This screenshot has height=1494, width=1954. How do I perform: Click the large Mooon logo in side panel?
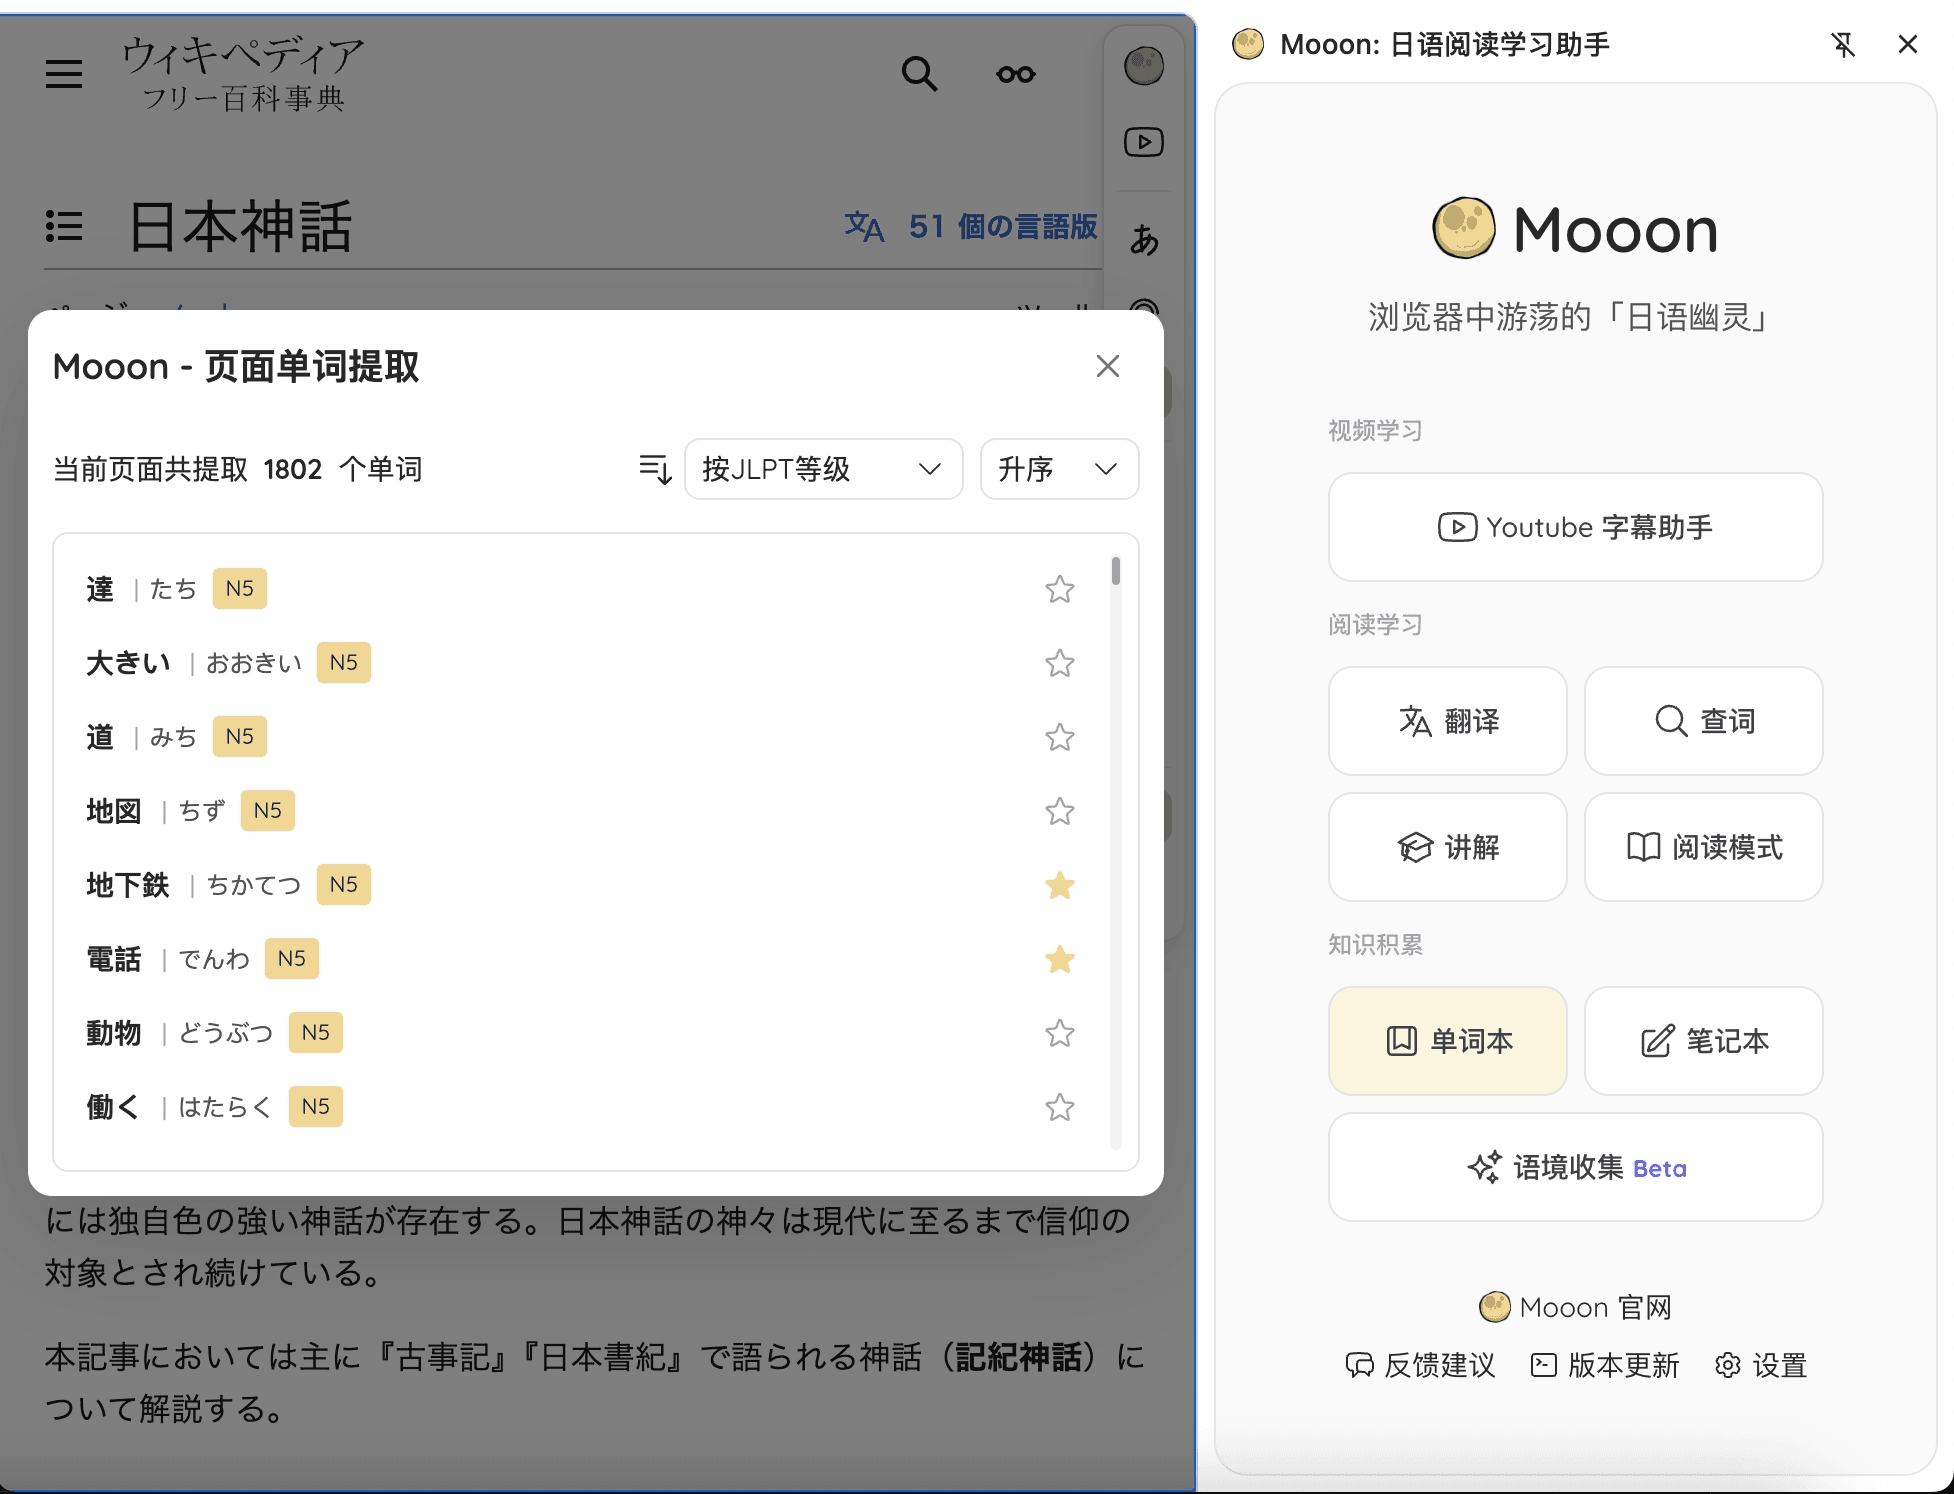tap(1575, 229)
